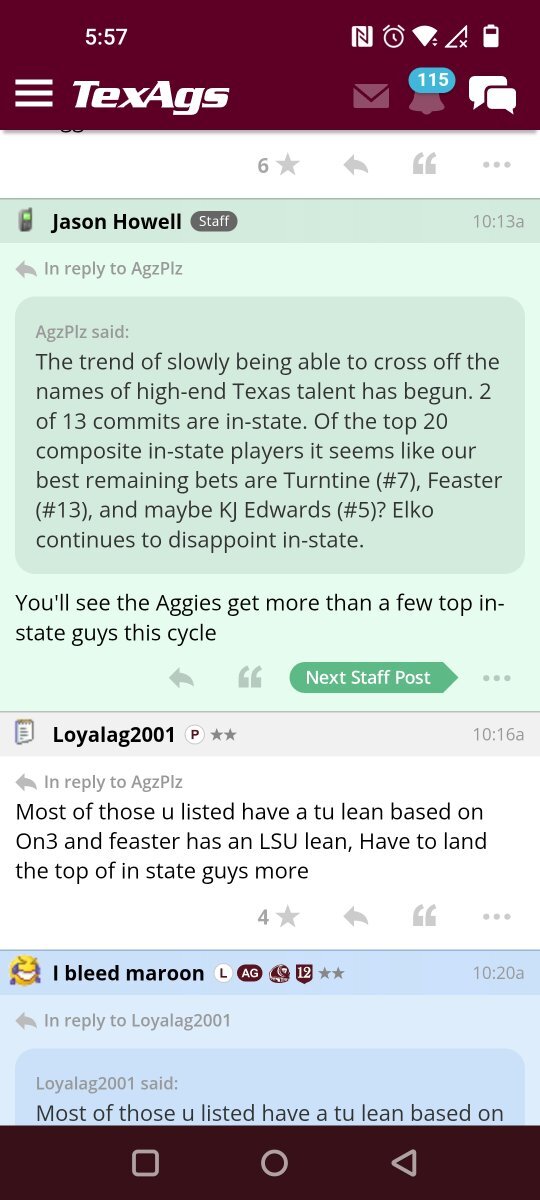This screenshot has height=1200, width=540.
Task: Star Loyalag2001's post with 4 stars
Action: tap(279, 916)
